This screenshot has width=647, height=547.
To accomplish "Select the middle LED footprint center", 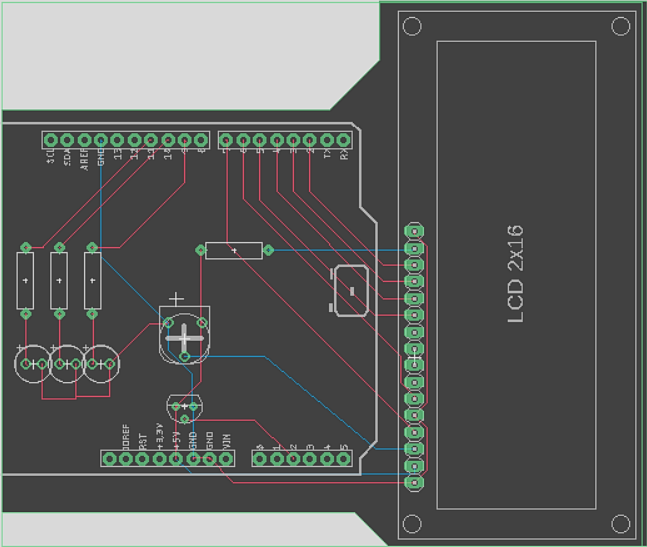I will click(x=67, y=364).
